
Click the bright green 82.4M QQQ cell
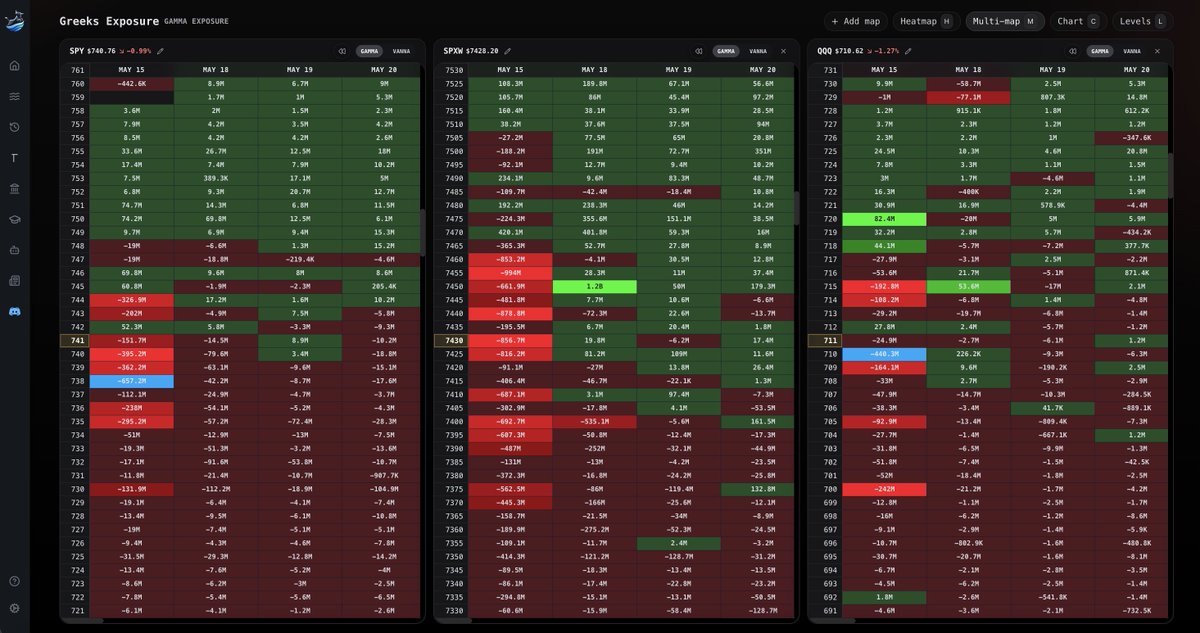point(884,219)
